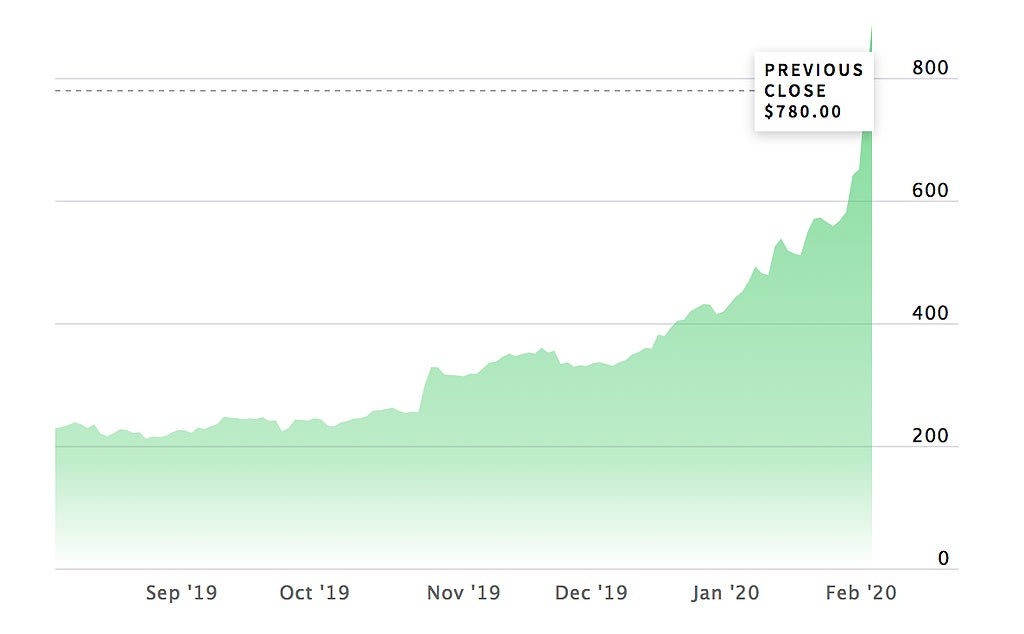
Task: Click the 0 price axis label
Action: click(x=943, y=559)
